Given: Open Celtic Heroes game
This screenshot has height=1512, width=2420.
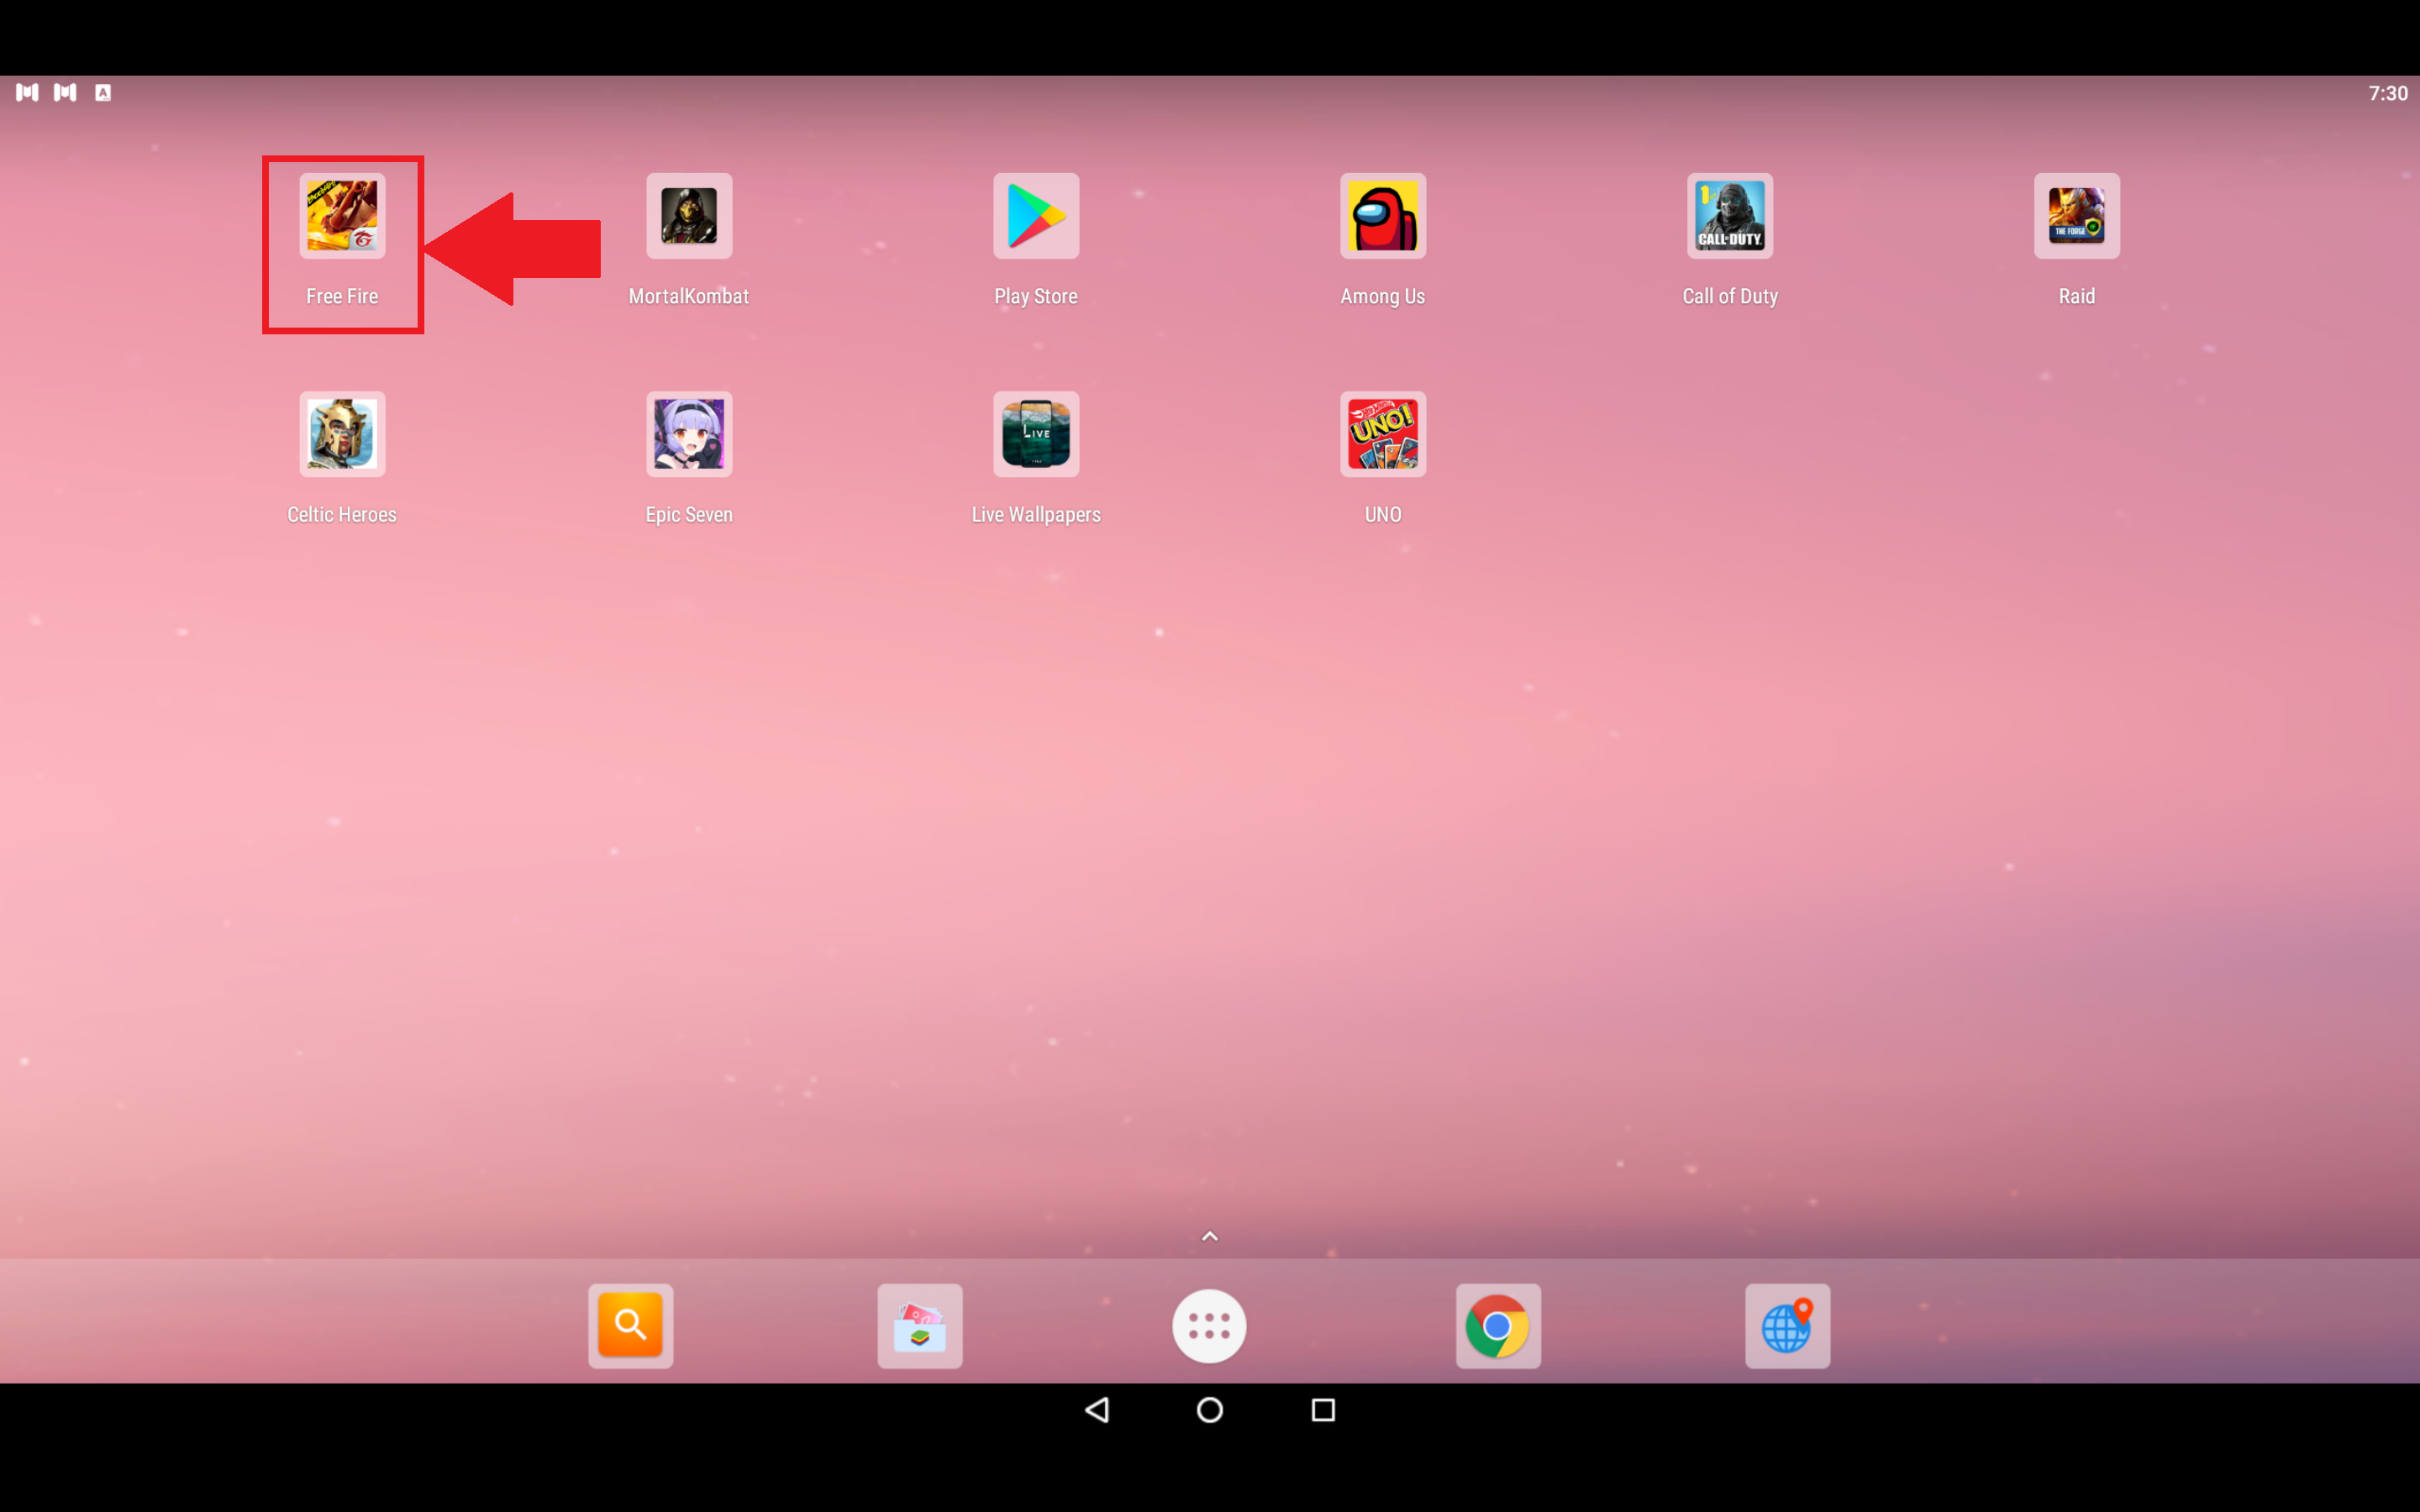Looking at the screenshot, I should 339,432.
